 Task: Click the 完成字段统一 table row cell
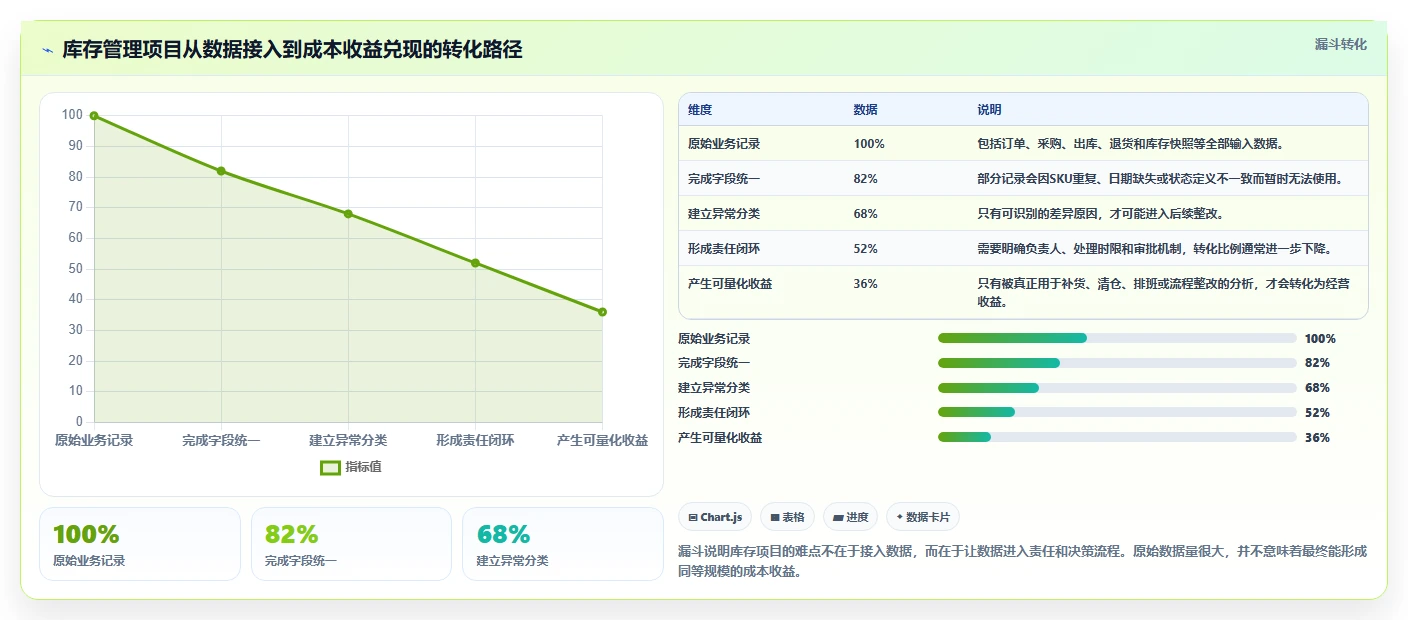[724, 179]
